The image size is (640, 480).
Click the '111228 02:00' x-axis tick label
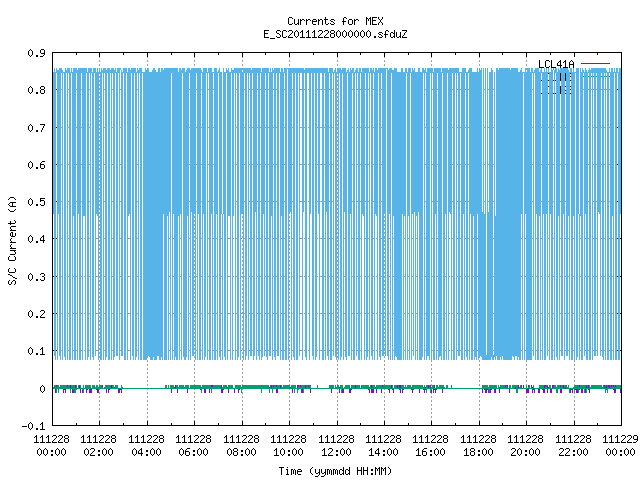[x=98, y=446]
